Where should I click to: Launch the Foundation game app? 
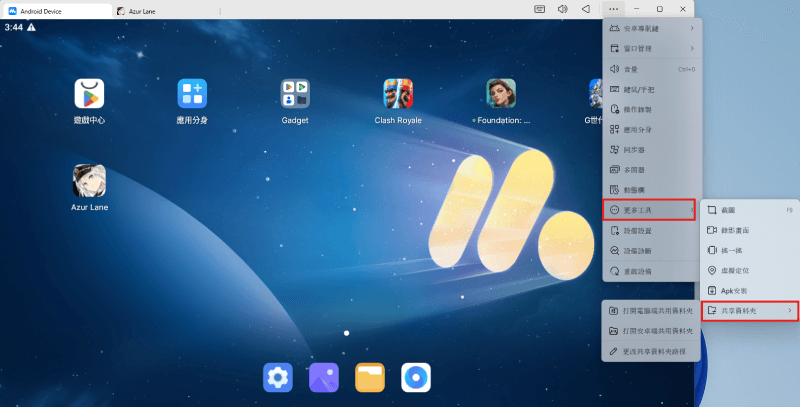[501, 94]
